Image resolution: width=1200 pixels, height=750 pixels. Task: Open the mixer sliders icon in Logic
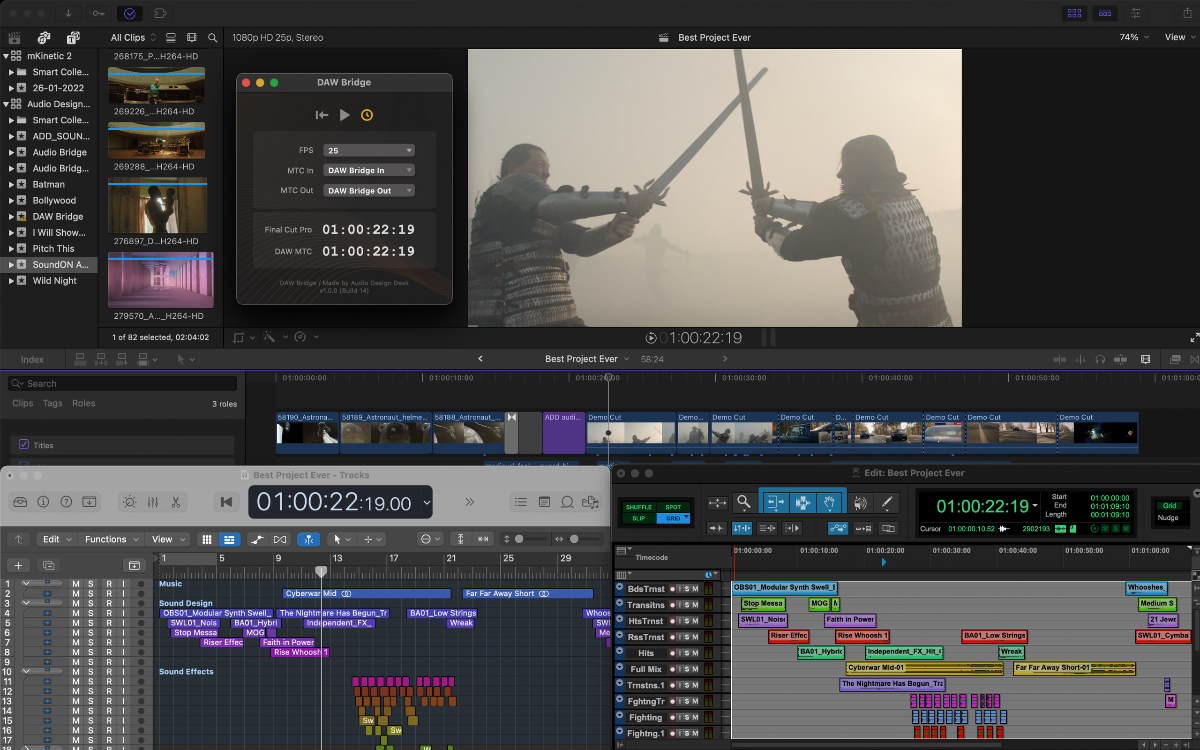click(152, 502)
